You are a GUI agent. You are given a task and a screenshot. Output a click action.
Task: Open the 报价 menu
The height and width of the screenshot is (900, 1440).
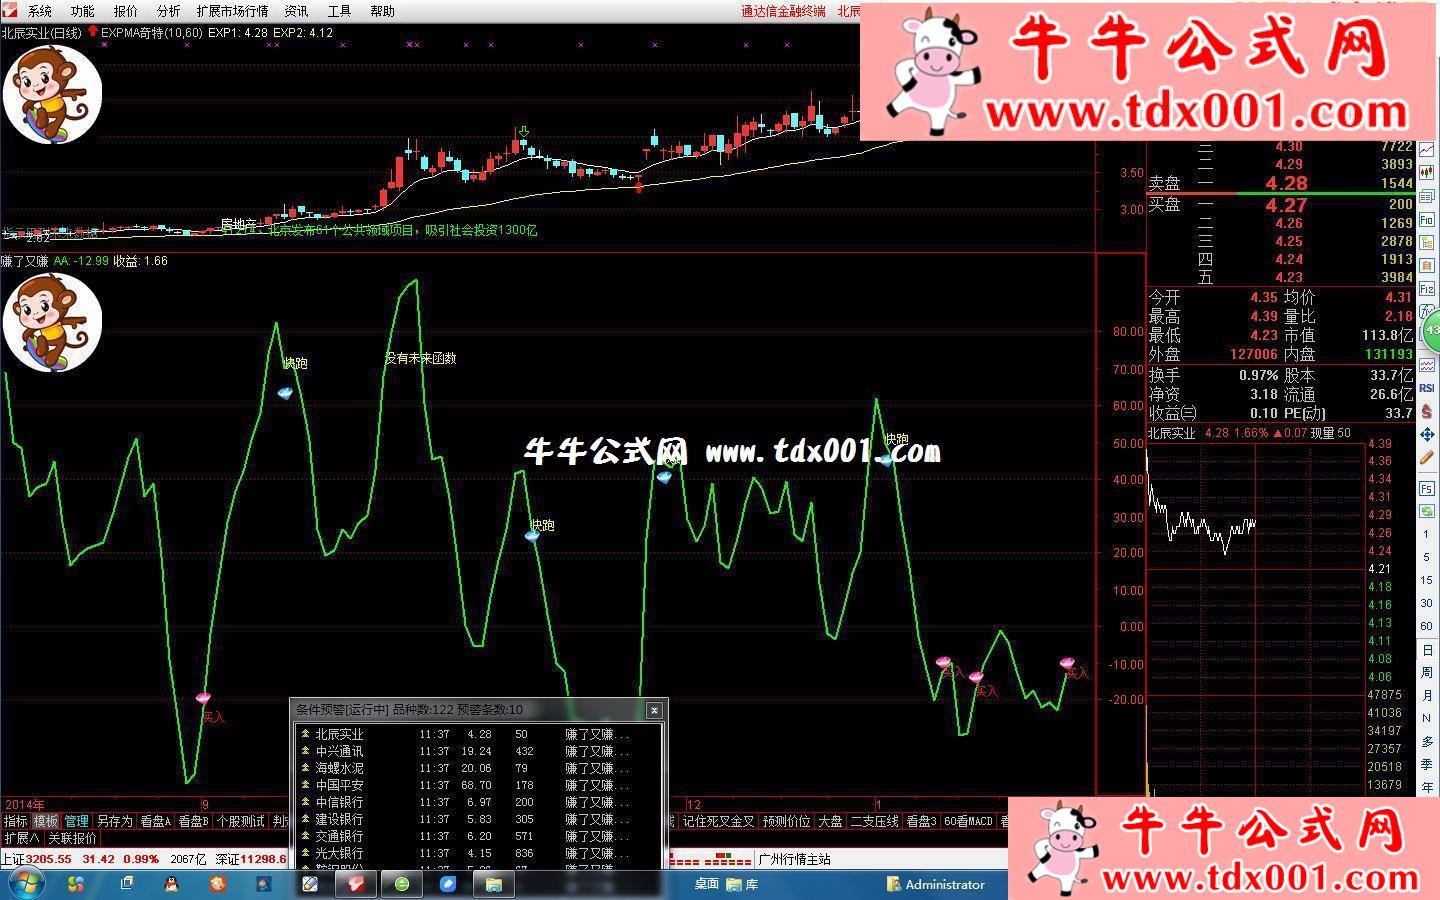[125, 11]
